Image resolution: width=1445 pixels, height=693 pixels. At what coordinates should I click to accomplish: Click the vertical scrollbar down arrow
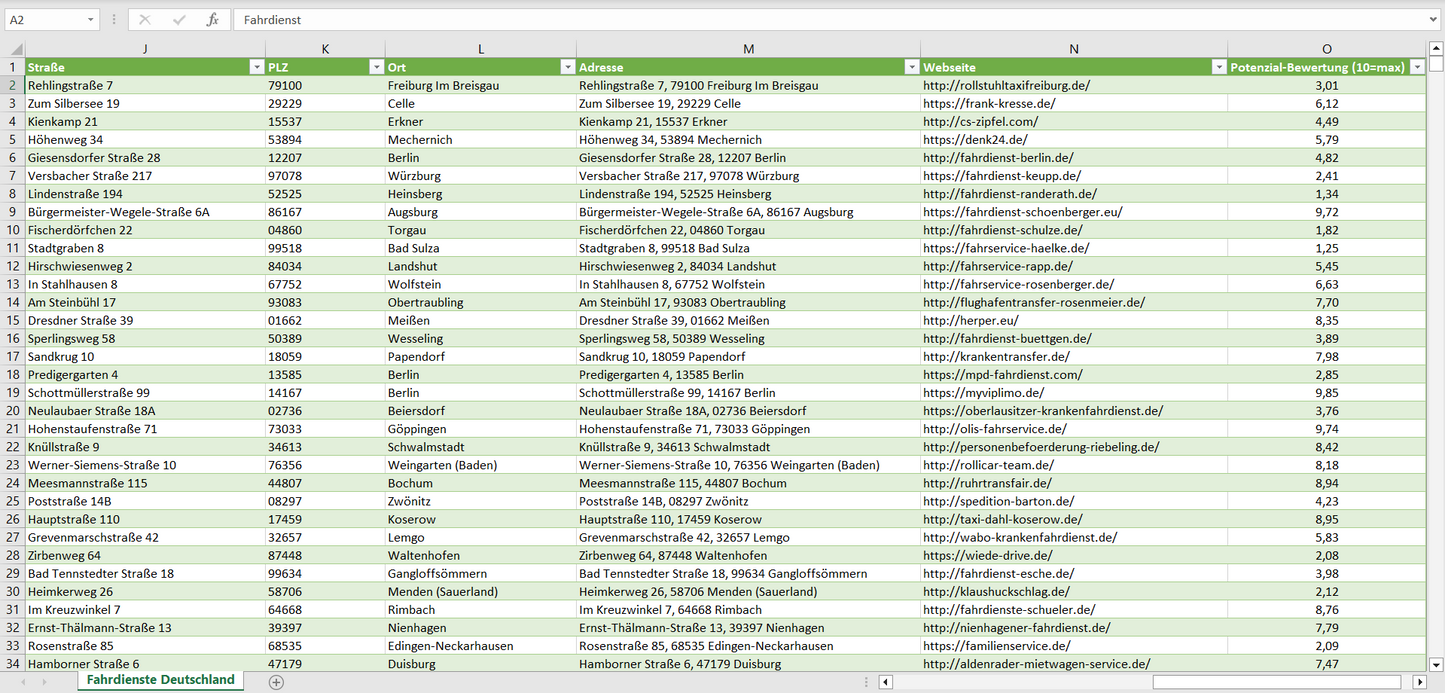[x=1436, y=664]
